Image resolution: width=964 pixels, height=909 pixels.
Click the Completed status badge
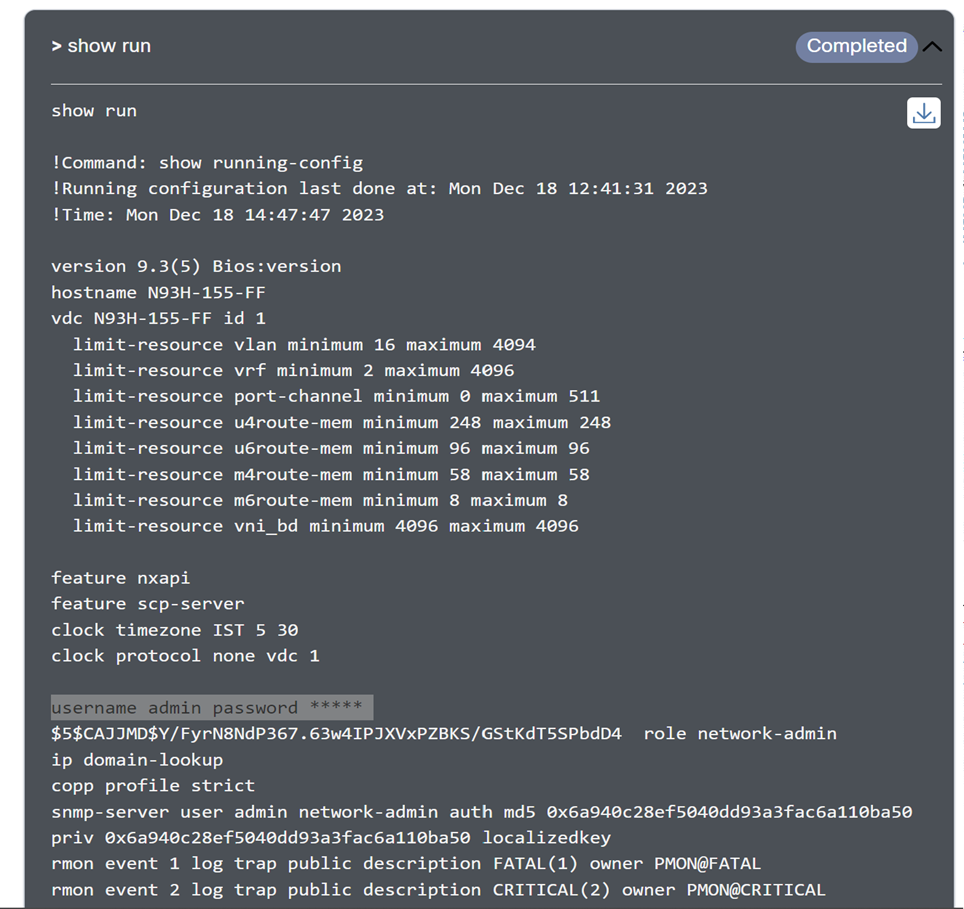856,46
